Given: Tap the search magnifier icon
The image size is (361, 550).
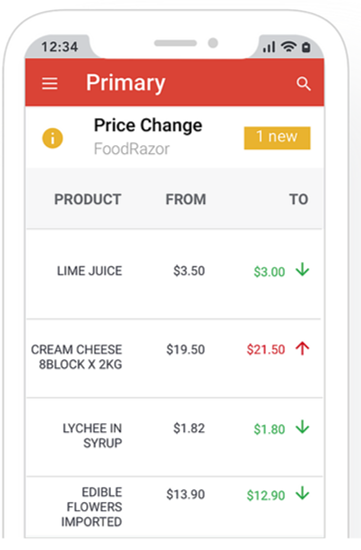Looking at the screenshot, I should point(303,84).
